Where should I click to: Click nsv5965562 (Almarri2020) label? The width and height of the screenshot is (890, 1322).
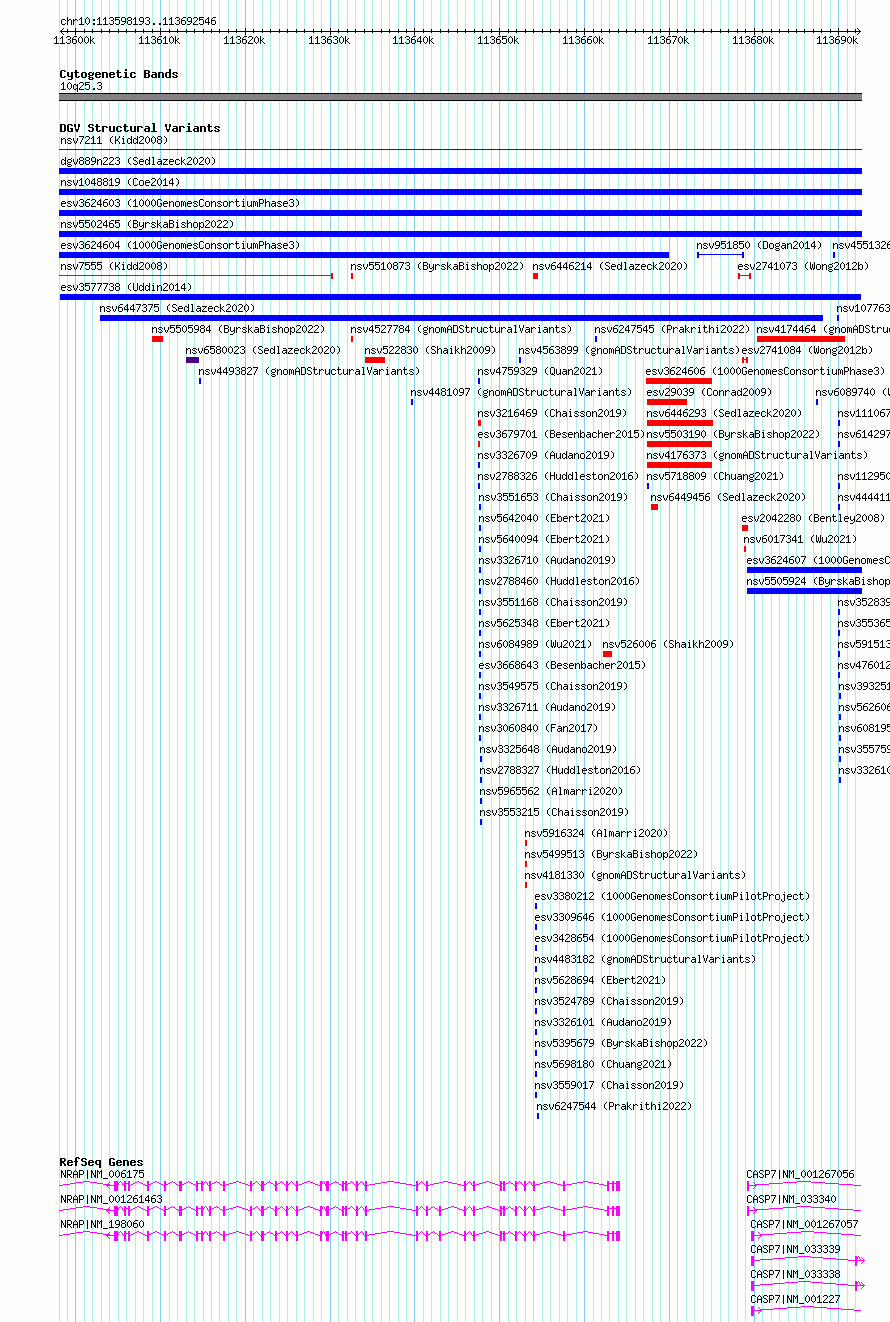[x=549, y=791]
